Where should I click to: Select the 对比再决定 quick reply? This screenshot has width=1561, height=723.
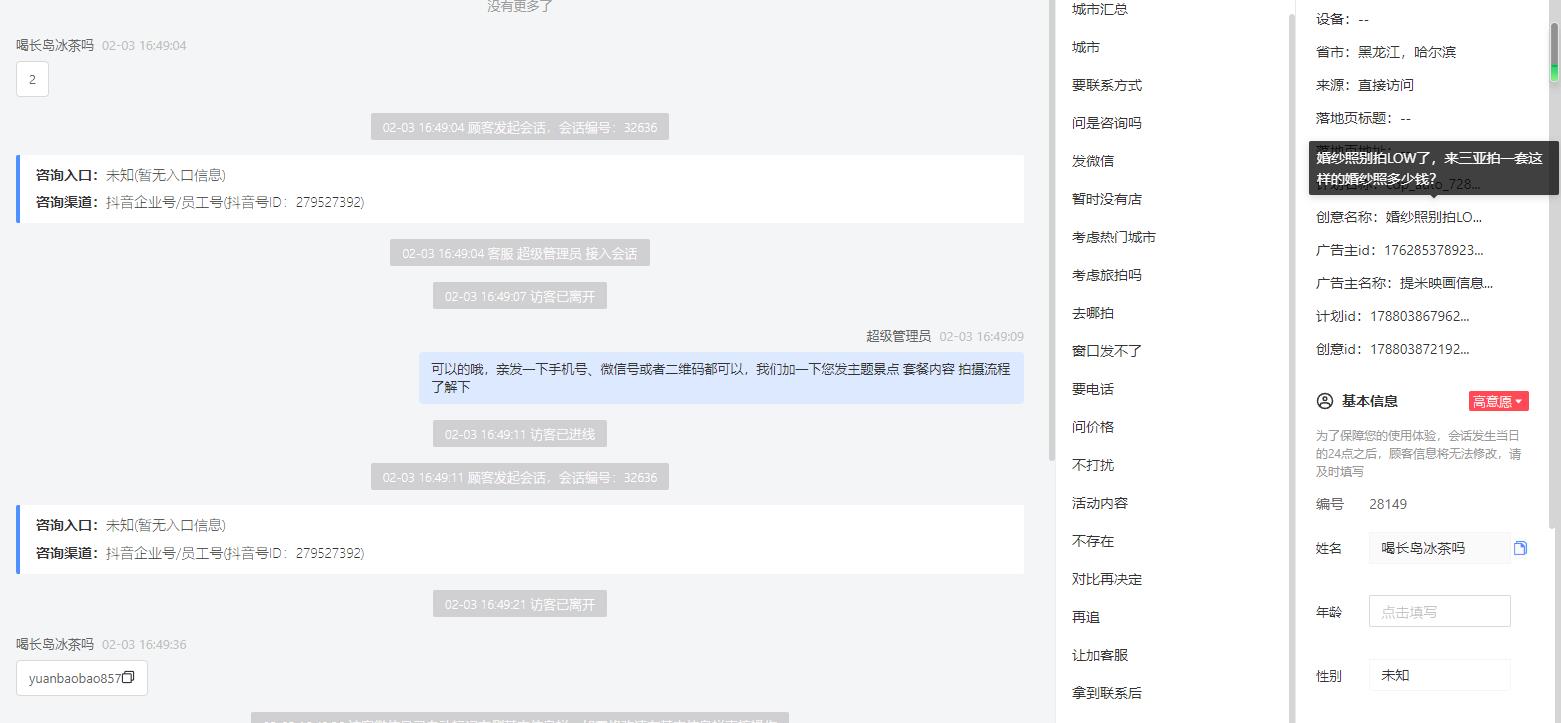click(x=1107, y=579)
